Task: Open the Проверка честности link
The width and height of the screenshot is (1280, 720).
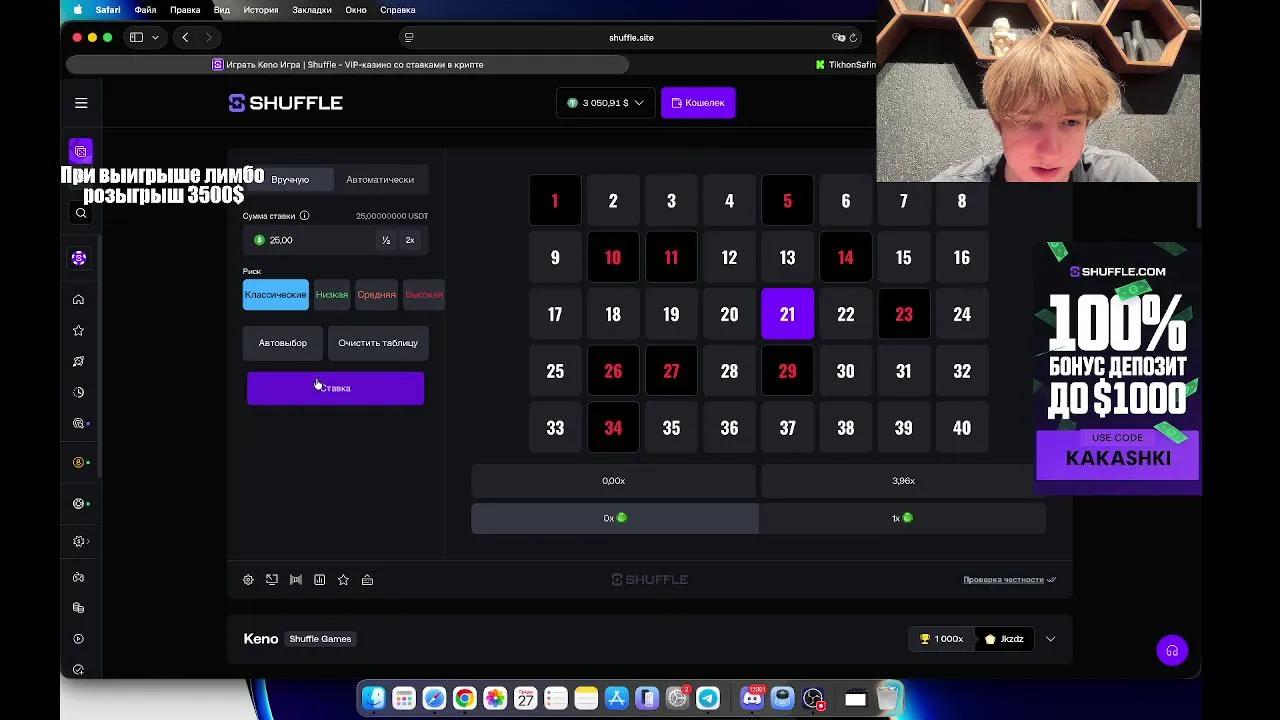Action: tap(1009, 580)
